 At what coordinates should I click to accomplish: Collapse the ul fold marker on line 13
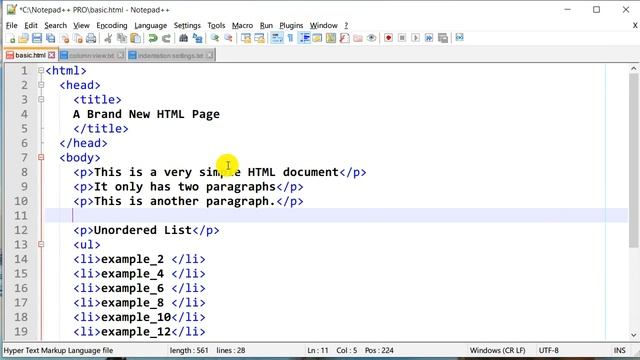pos(41,244)
